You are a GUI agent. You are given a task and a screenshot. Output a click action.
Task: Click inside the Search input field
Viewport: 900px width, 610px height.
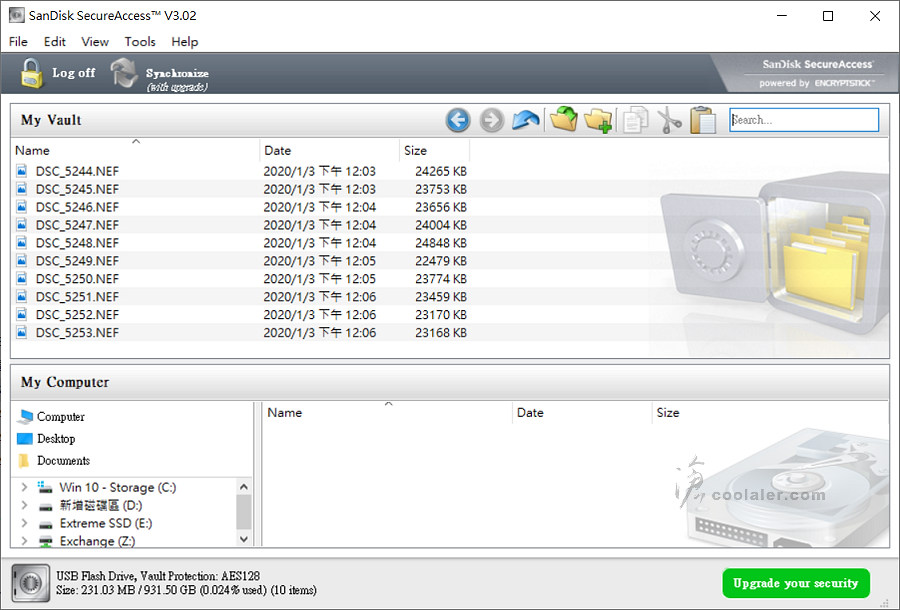(x=803, y=120)
